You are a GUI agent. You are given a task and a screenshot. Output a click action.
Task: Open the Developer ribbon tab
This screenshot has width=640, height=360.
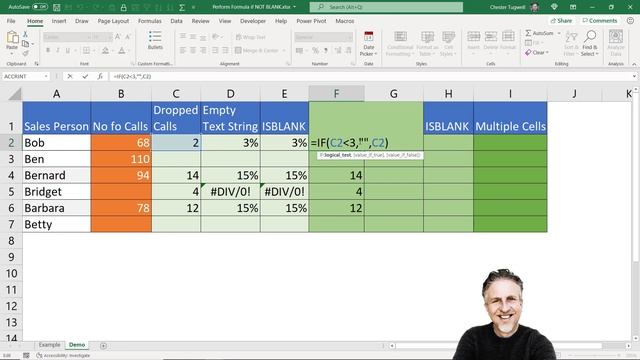(253, 21)
